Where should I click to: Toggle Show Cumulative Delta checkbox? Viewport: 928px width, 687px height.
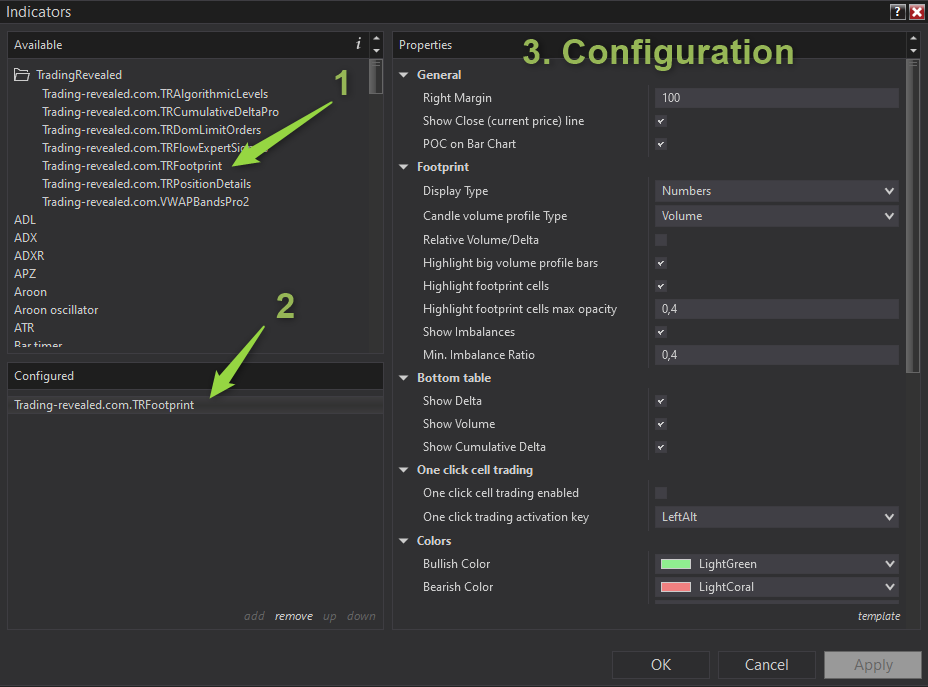point(661,447)
